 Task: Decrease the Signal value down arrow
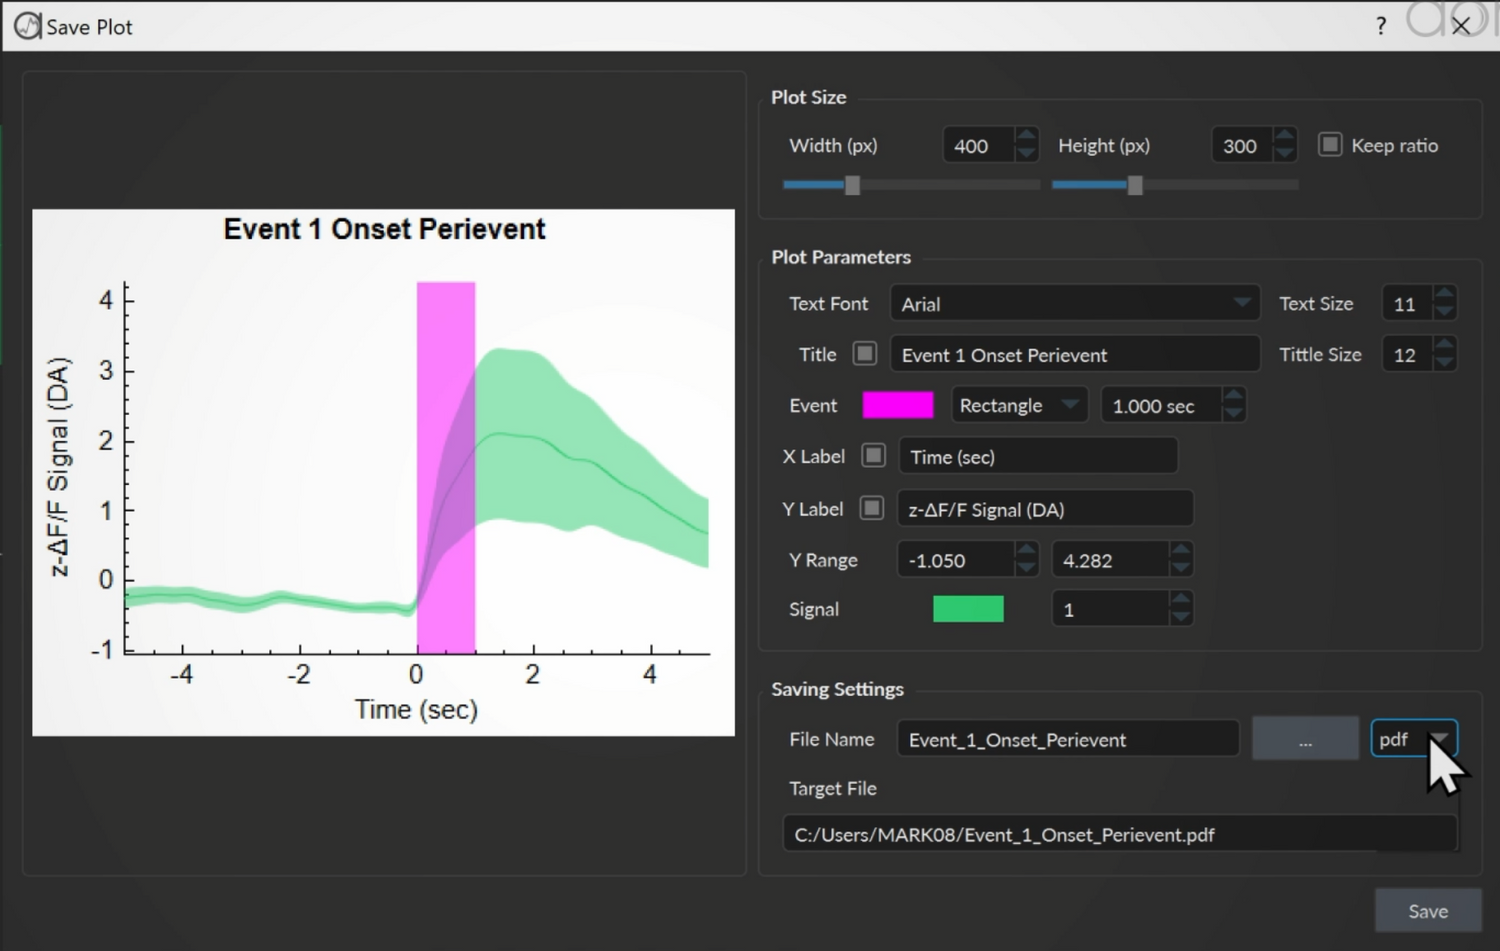(1181, 618)
